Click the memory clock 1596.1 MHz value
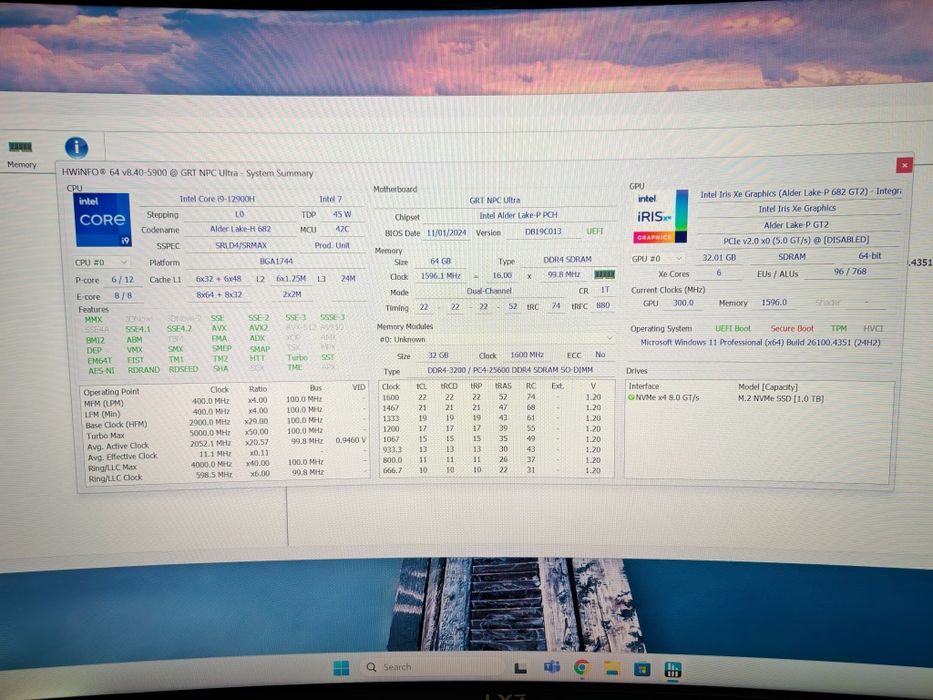The width and height of the screenshot is (933, 700). 440,276
